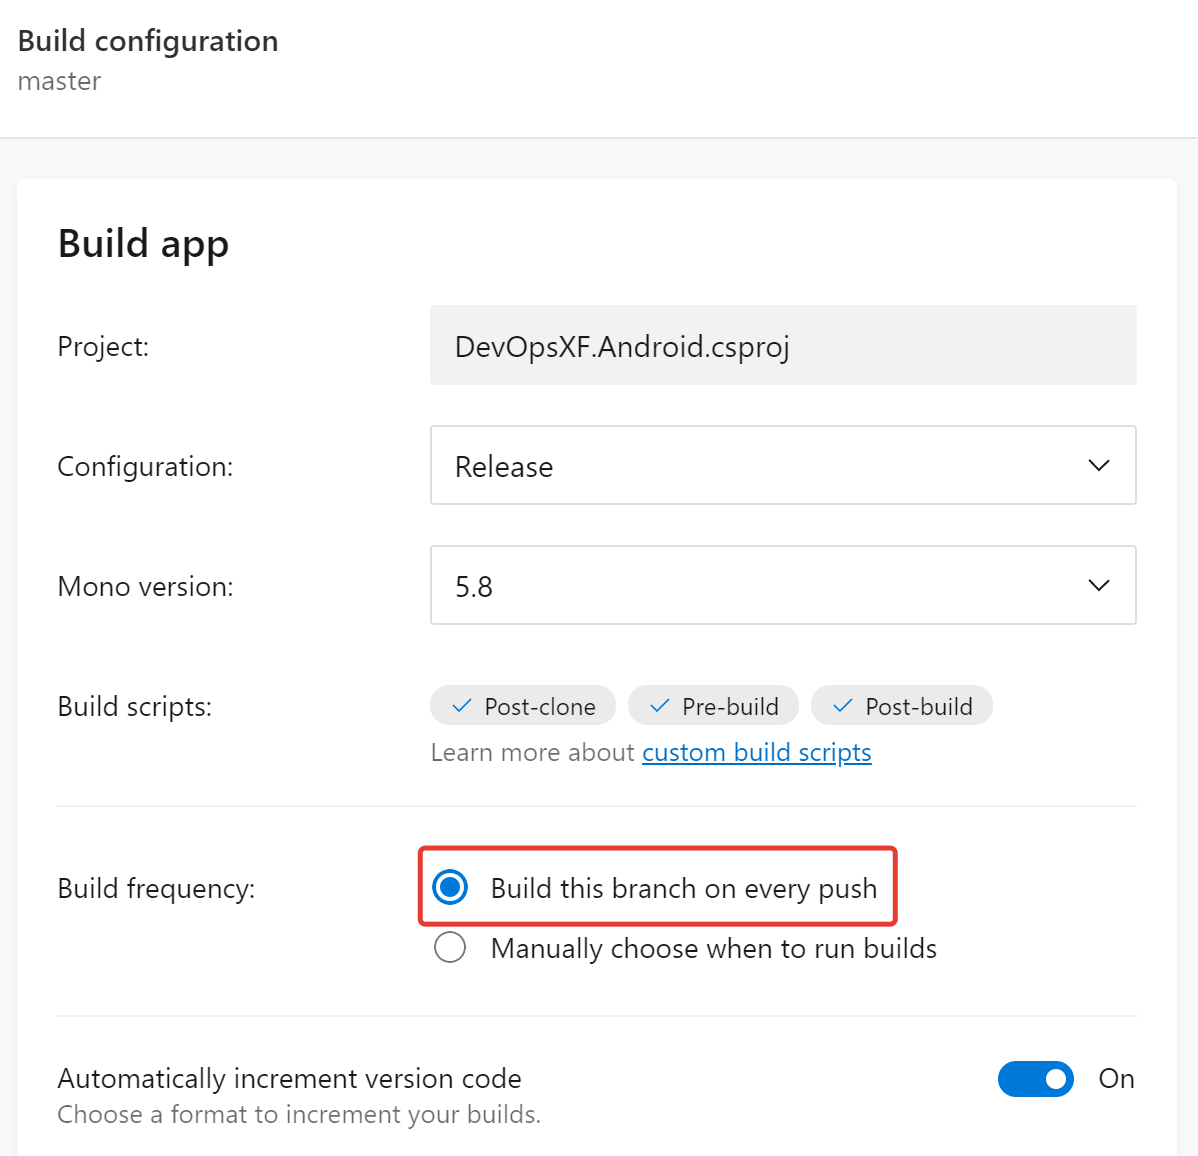
Task: Follow the custom build scripts link
Action: click(756, 752)
